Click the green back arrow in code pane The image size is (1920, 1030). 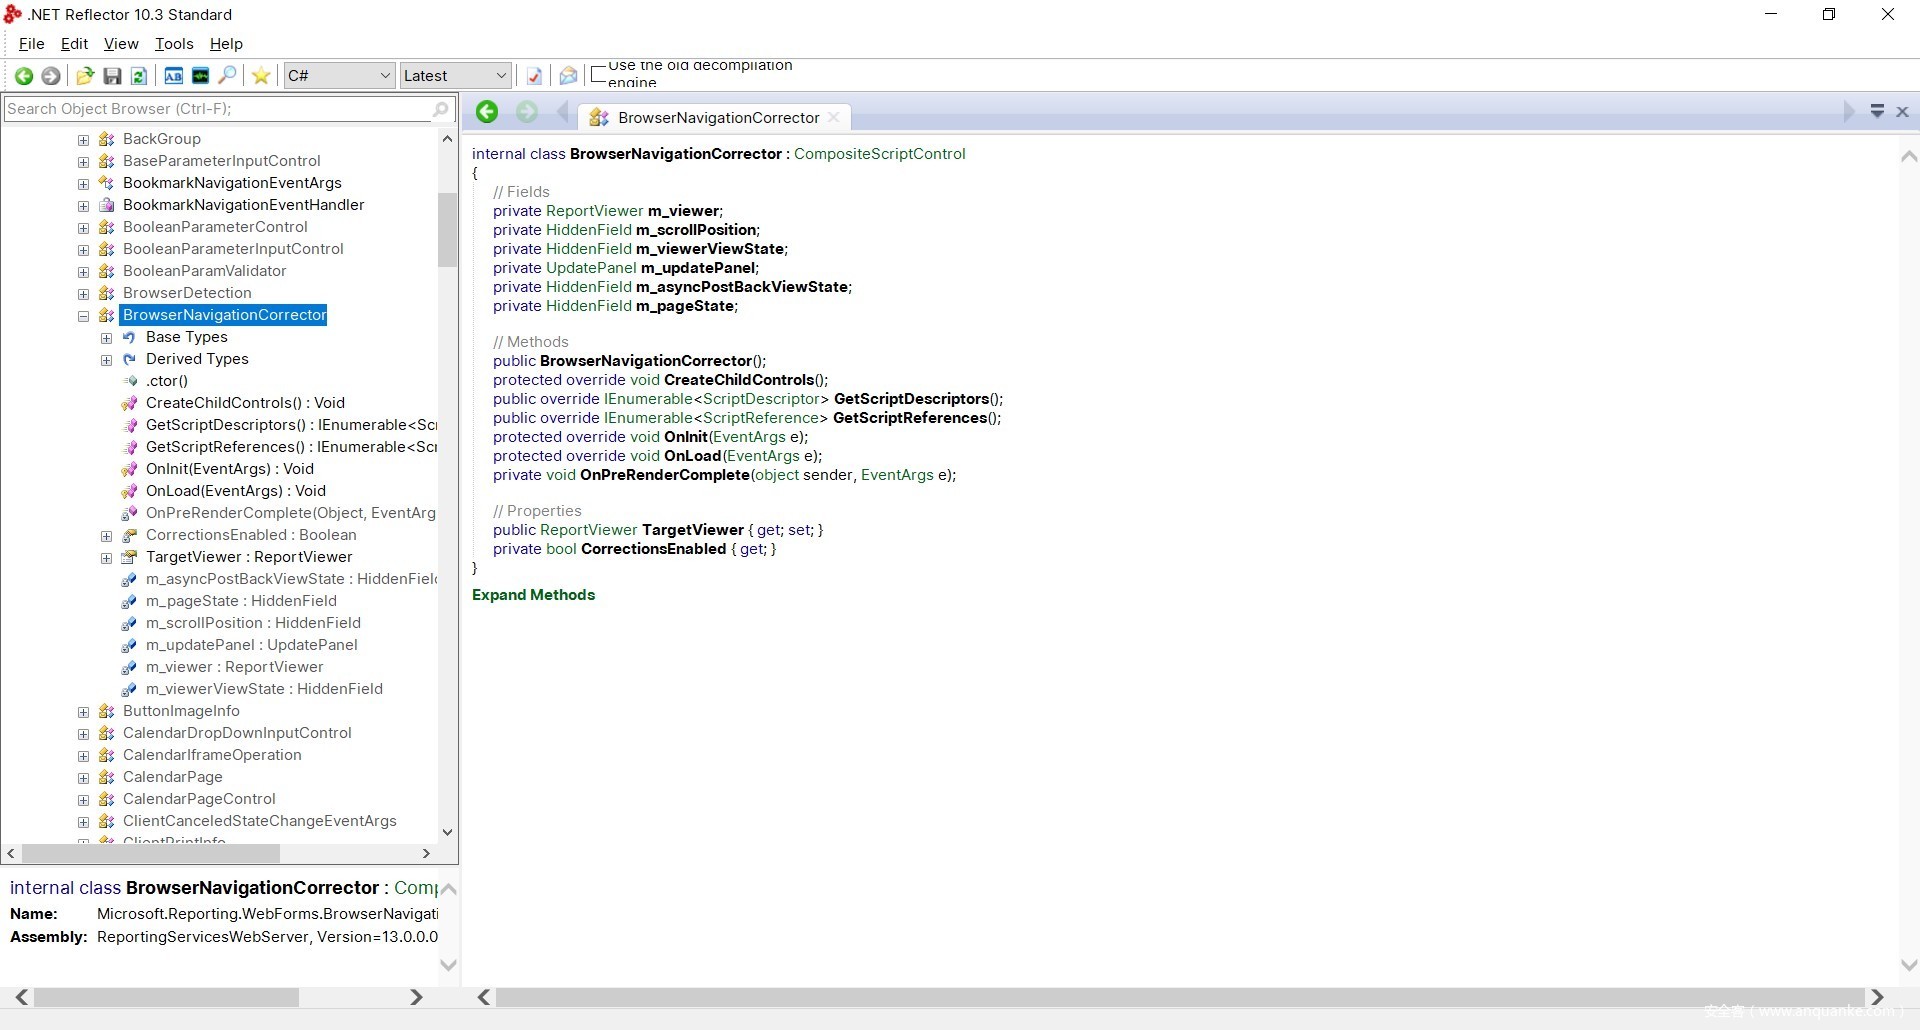487,113
